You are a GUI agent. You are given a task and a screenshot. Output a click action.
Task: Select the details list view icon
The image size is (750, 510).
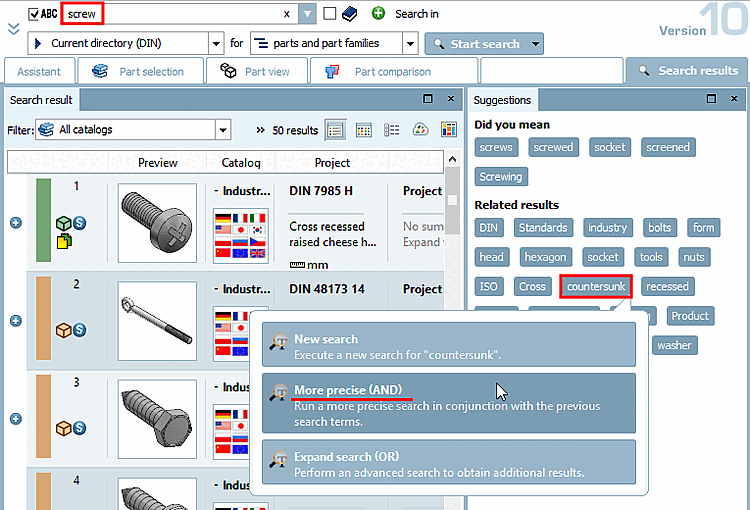click(x=392, y=130)
